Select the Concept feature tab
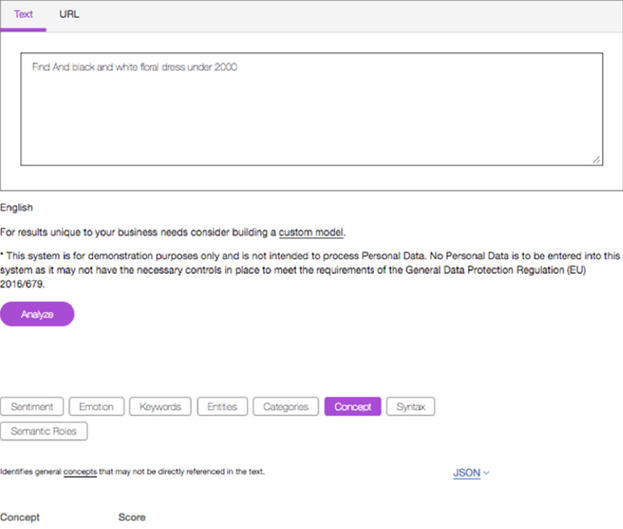 click(x=352, y=407)
